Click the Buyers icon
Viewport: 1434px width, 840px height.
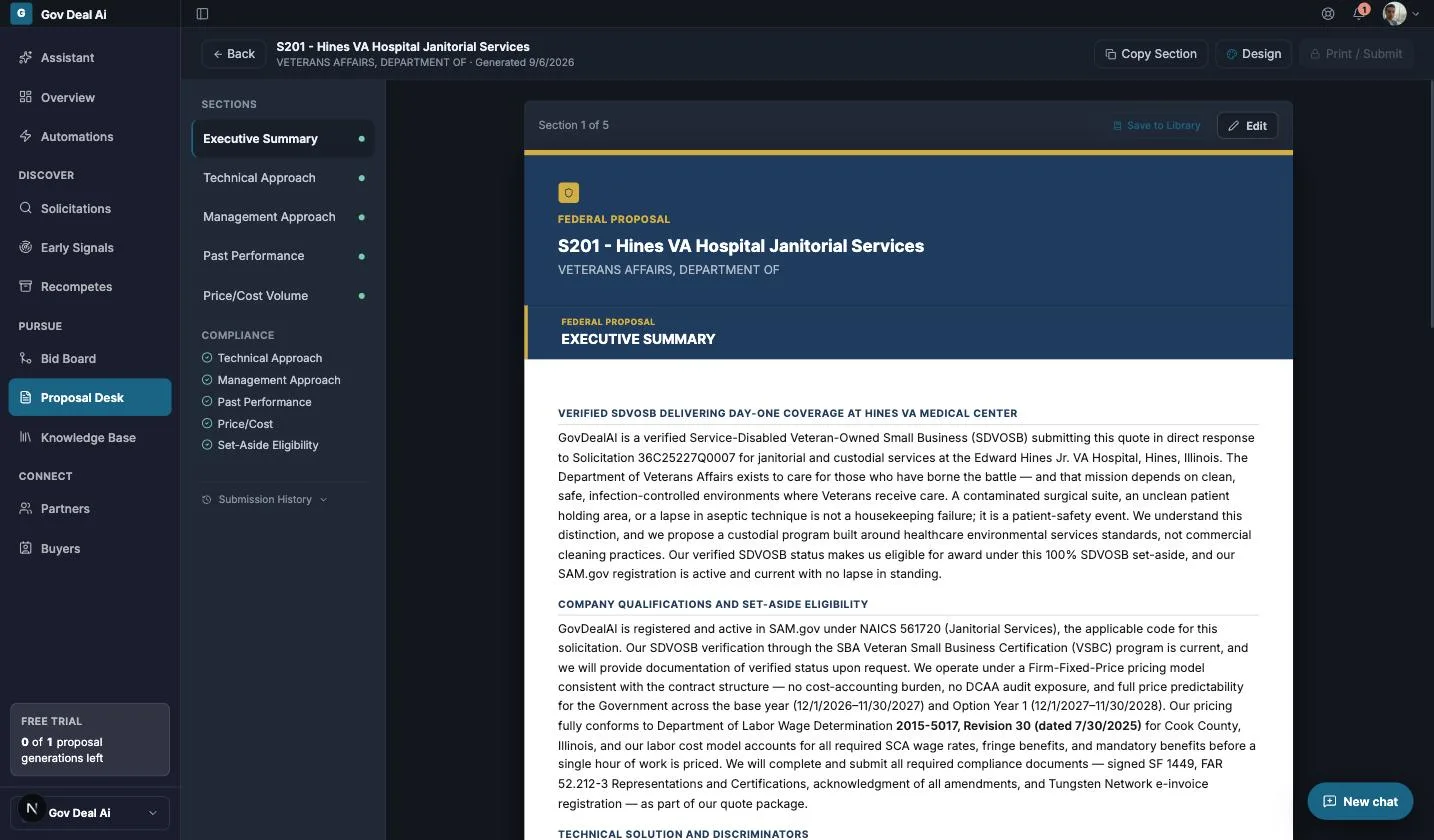[x=26, y=549]
